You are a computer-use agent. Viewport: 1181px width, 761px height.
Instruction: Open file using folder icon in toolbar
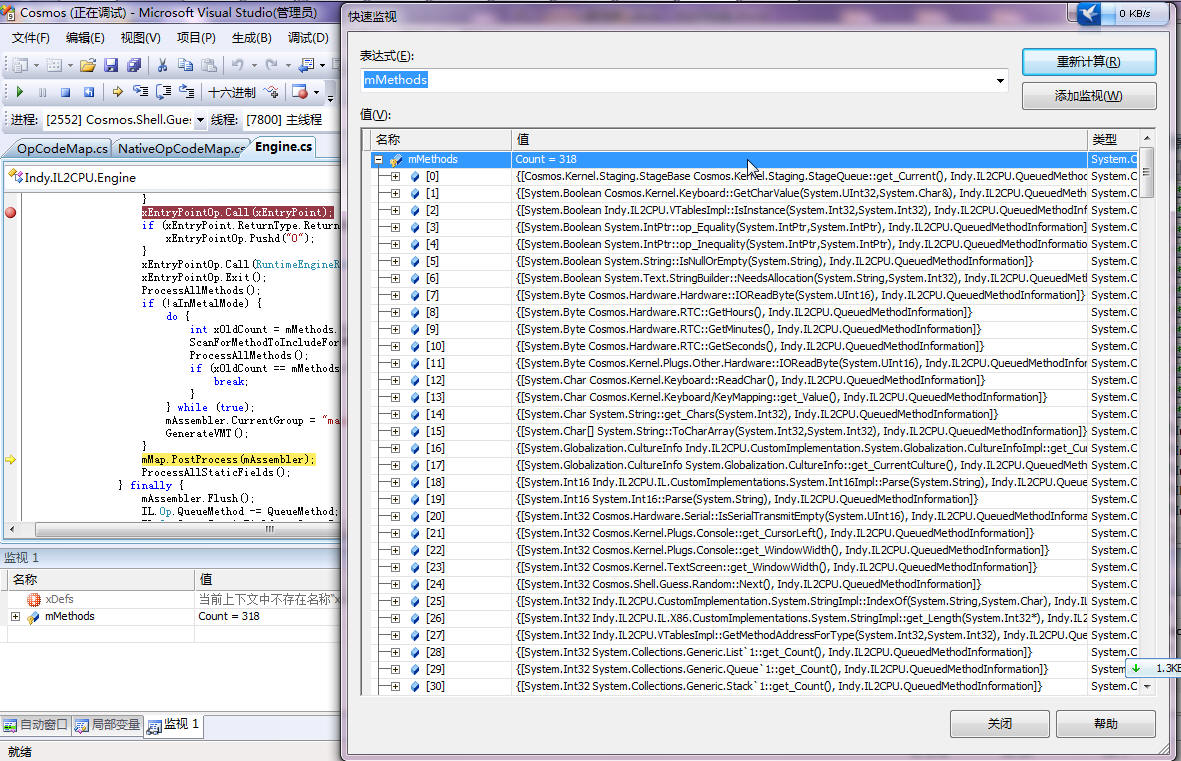[87, 66]
